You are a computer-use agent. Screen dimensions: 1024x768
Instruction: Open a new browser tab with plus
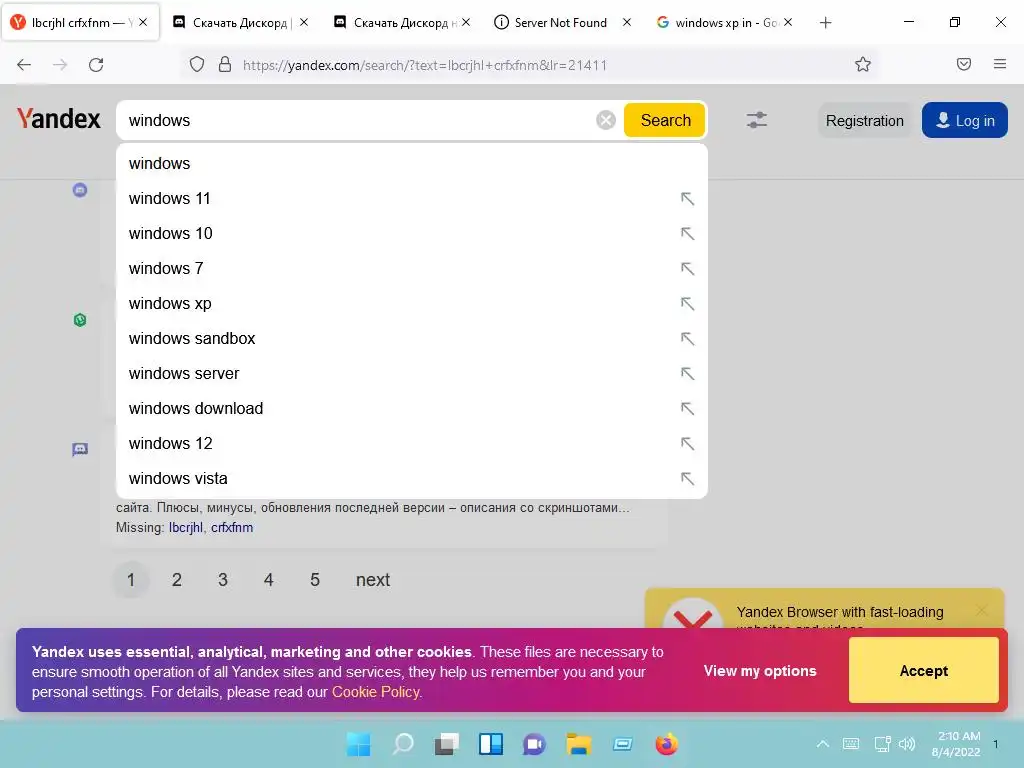coord(825,23)
